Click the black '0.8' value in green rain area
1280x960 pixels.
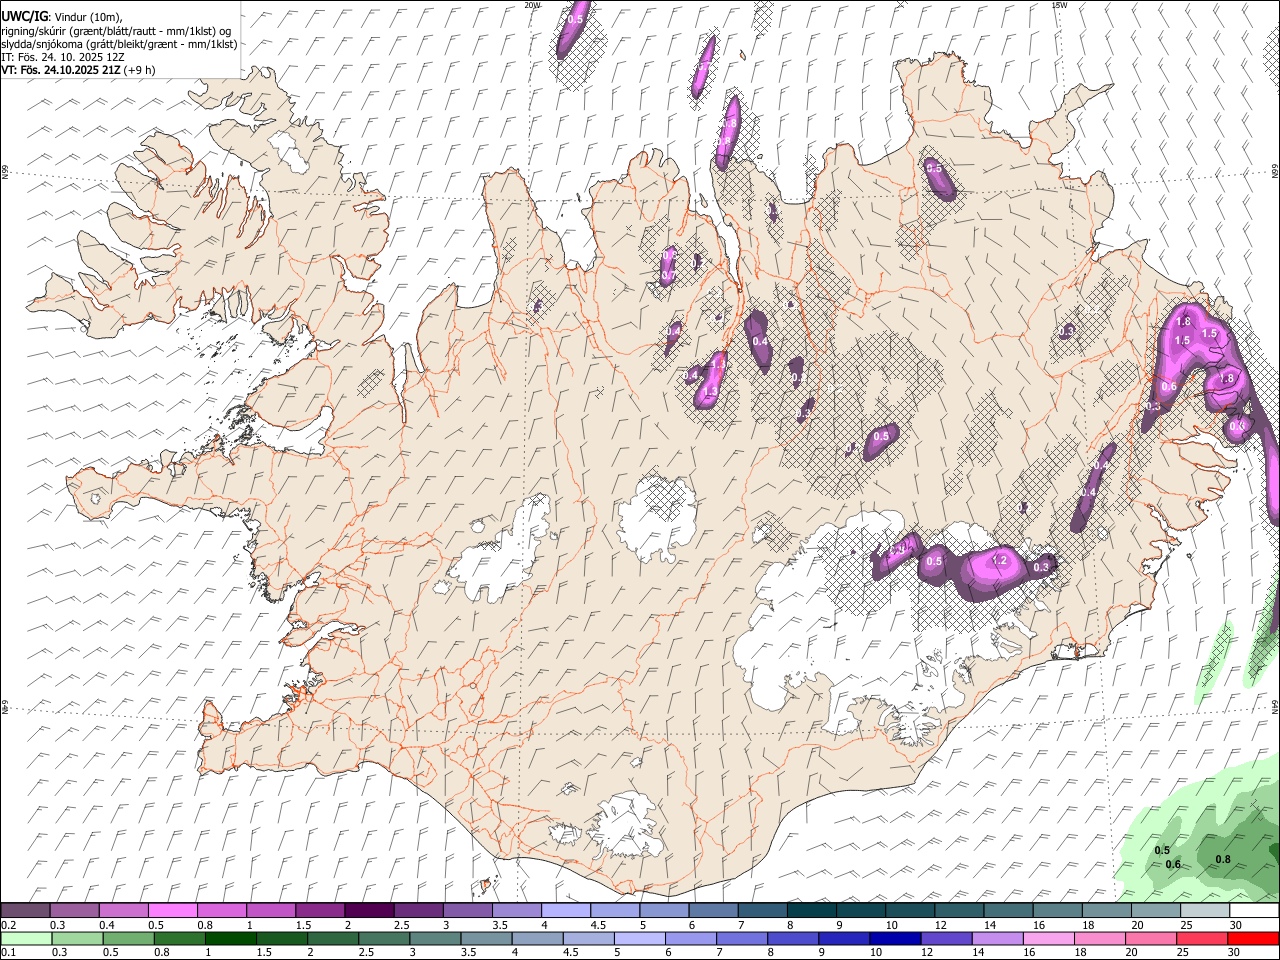[1222, 859]
